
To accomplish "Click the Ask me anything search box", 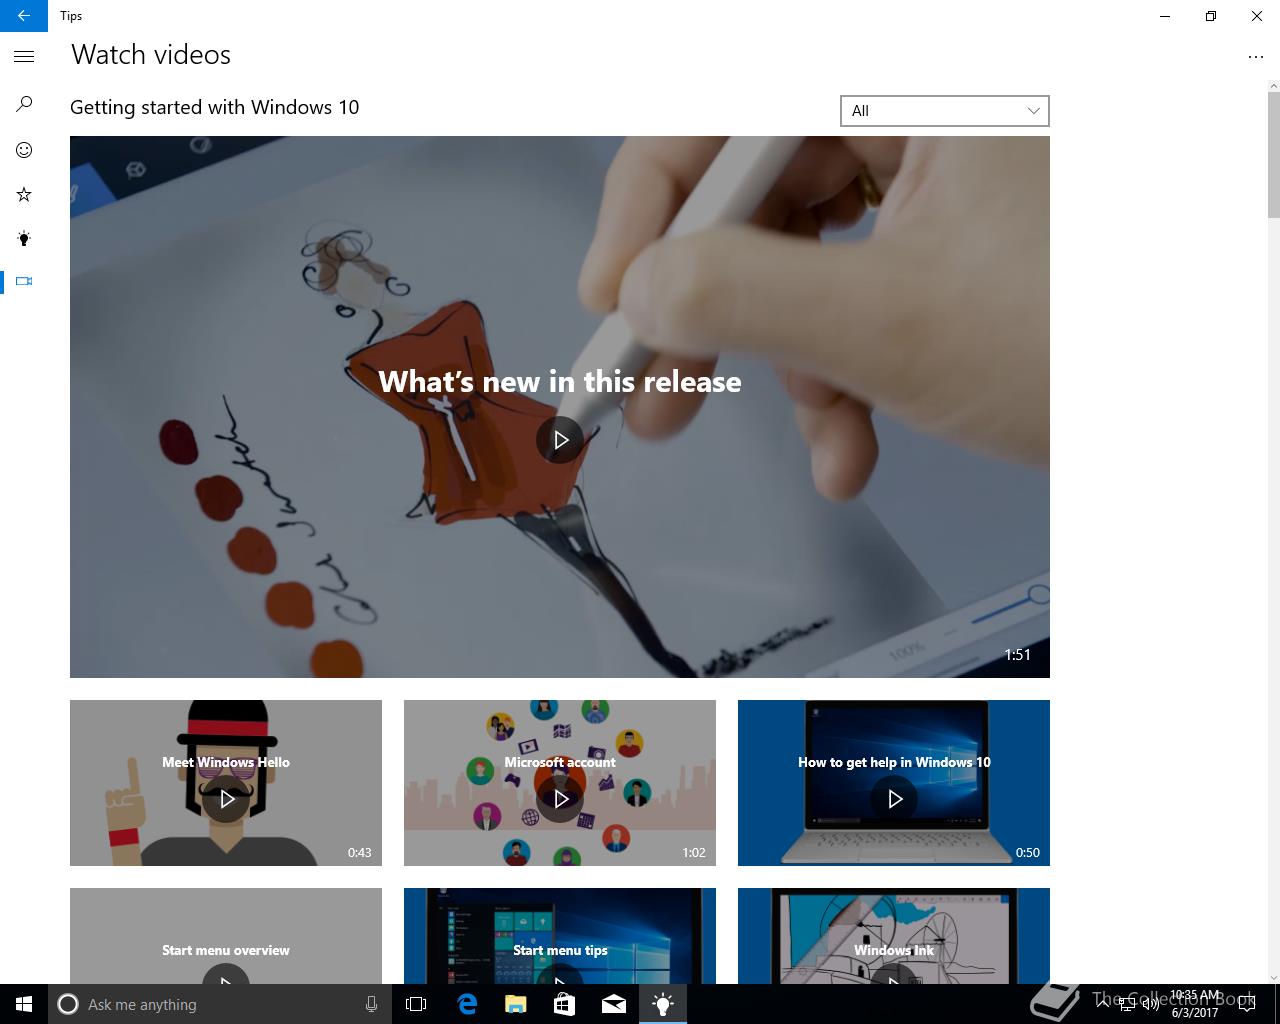I will pos(218,1004).
